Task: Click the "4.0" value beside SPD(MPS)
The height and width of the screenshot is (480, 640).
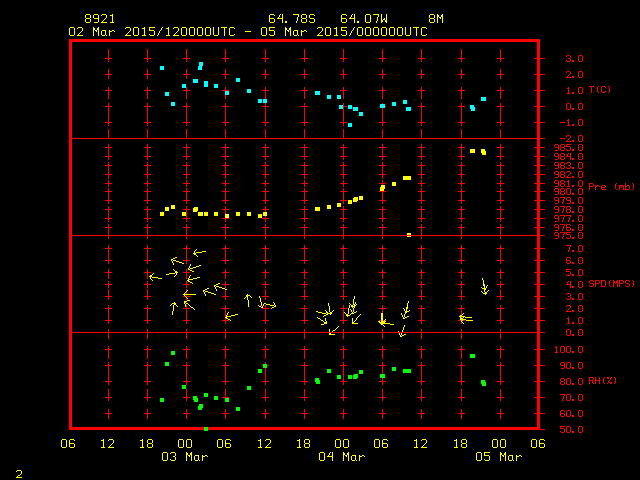Action: point(575,284)
